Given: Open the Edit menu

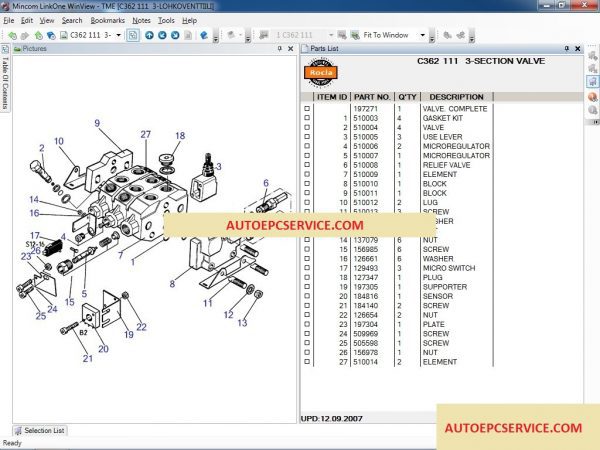Looking at the screenshot, I should click(x=27, y=21).
